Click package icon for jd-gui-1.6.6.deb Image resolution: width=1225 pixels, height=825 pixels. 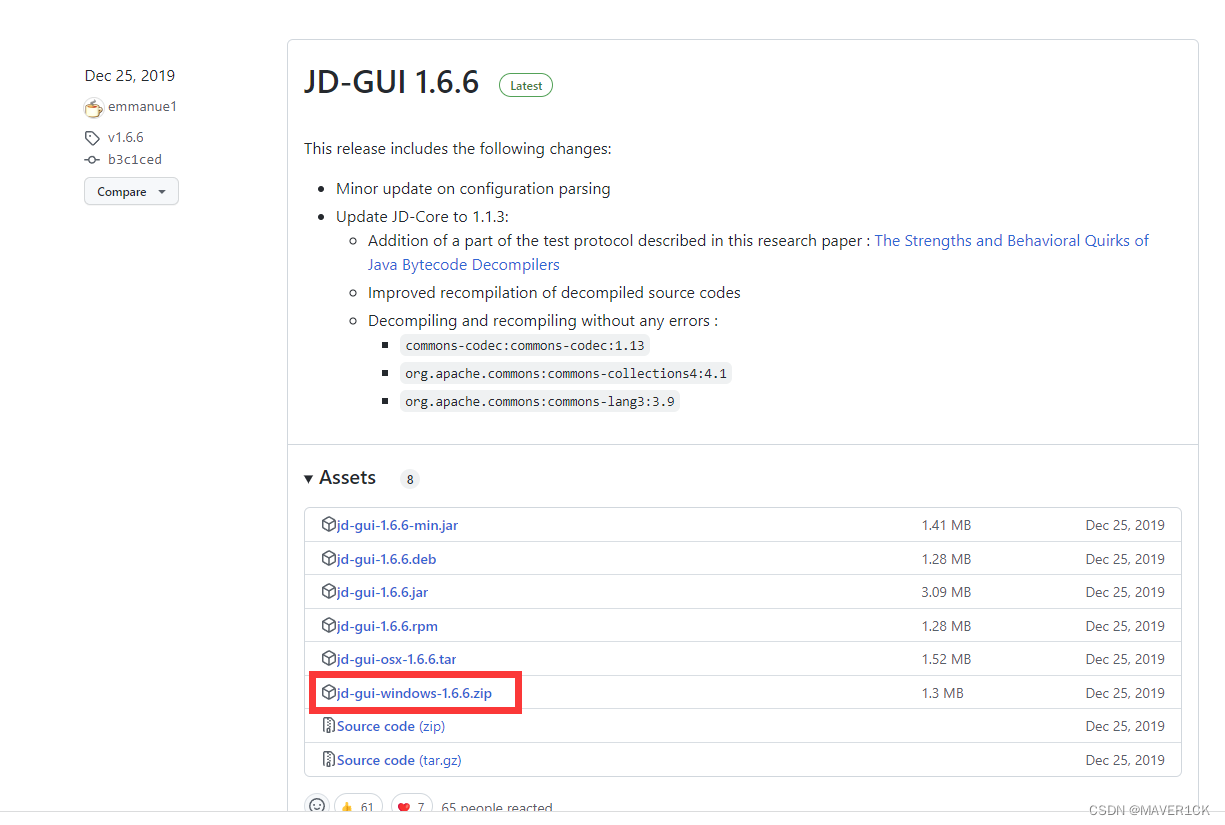tap(329, 558)
